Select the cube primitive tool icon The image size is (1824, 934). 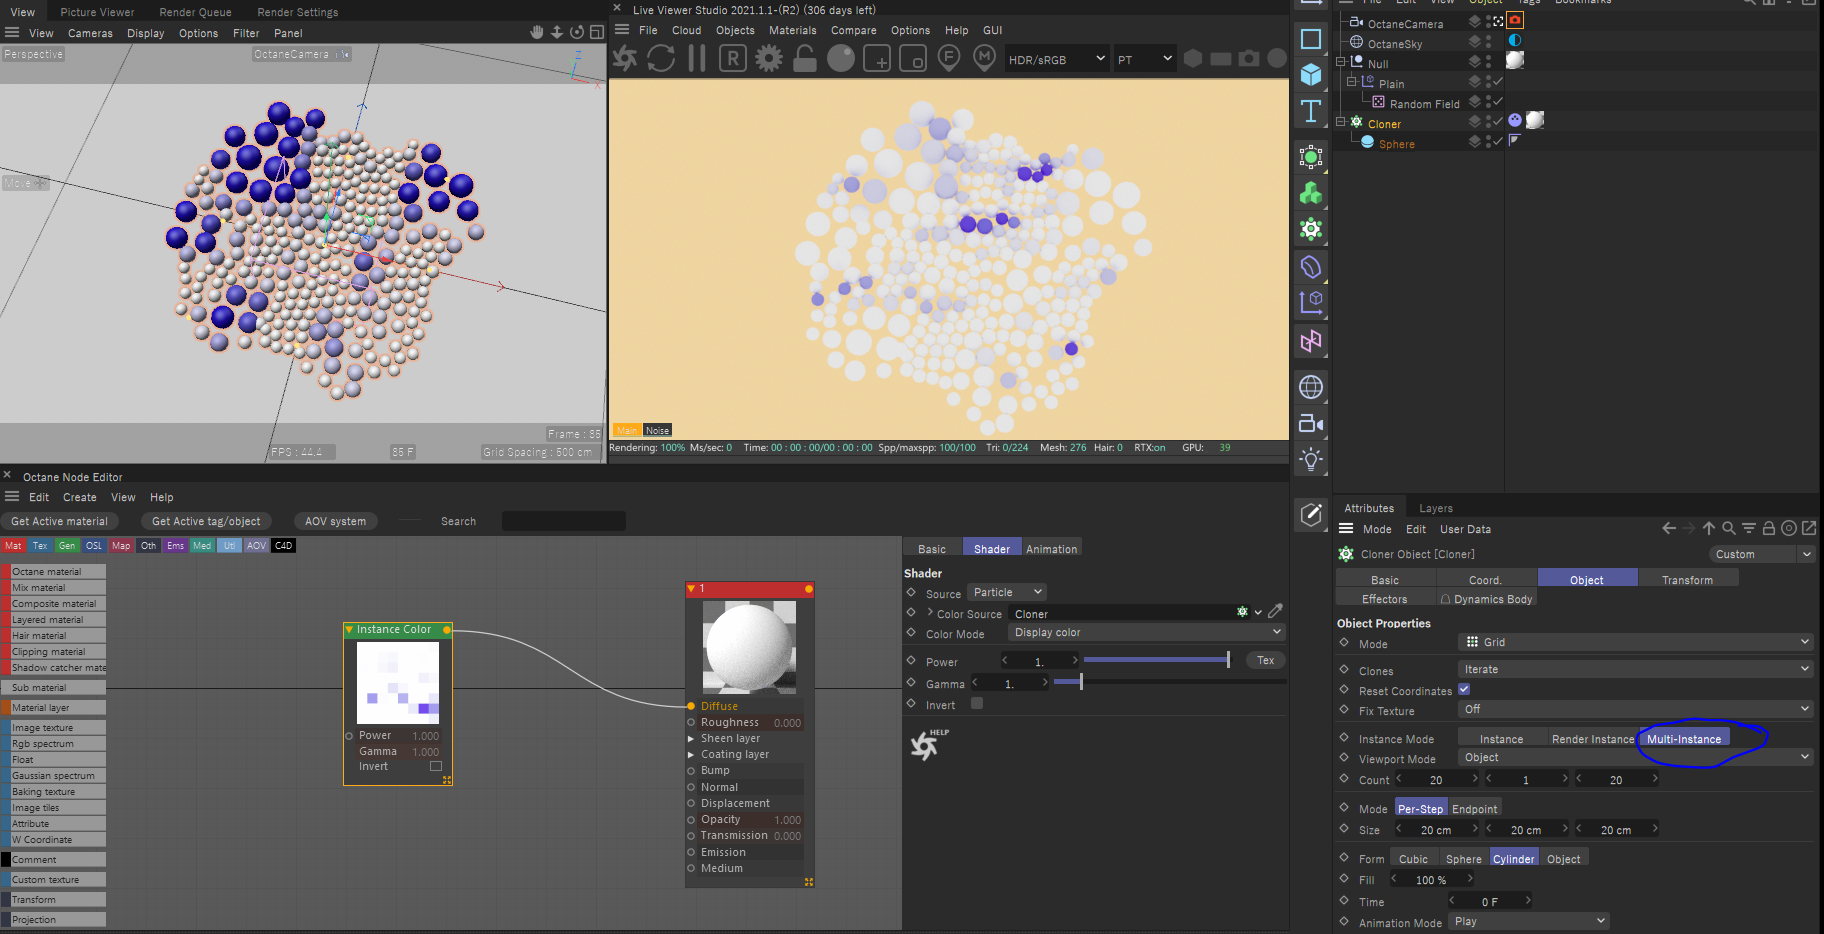click(1311, 75)
